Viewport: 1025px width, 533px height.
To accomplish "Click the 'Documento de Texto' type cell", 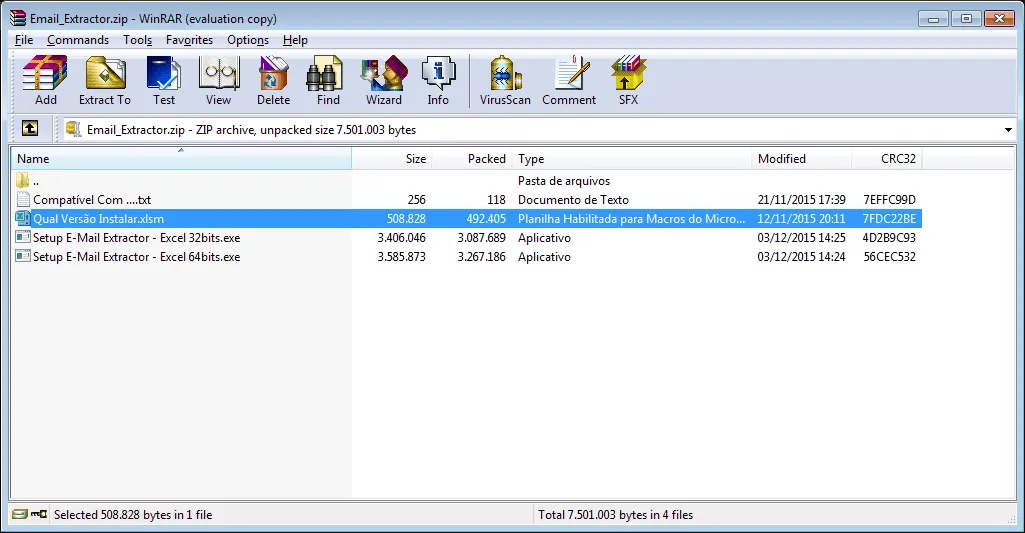I will click(x=573, y=199).
